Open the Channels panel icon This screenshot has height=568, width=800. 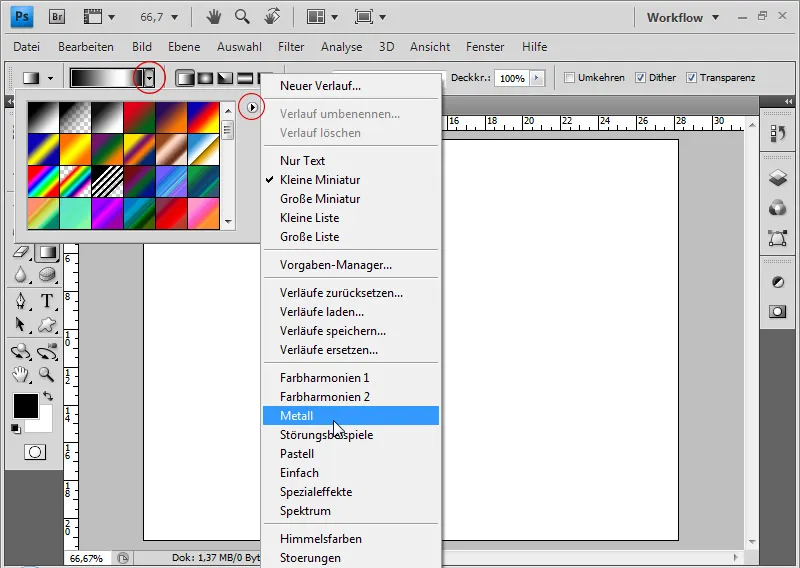coord(778,208)
